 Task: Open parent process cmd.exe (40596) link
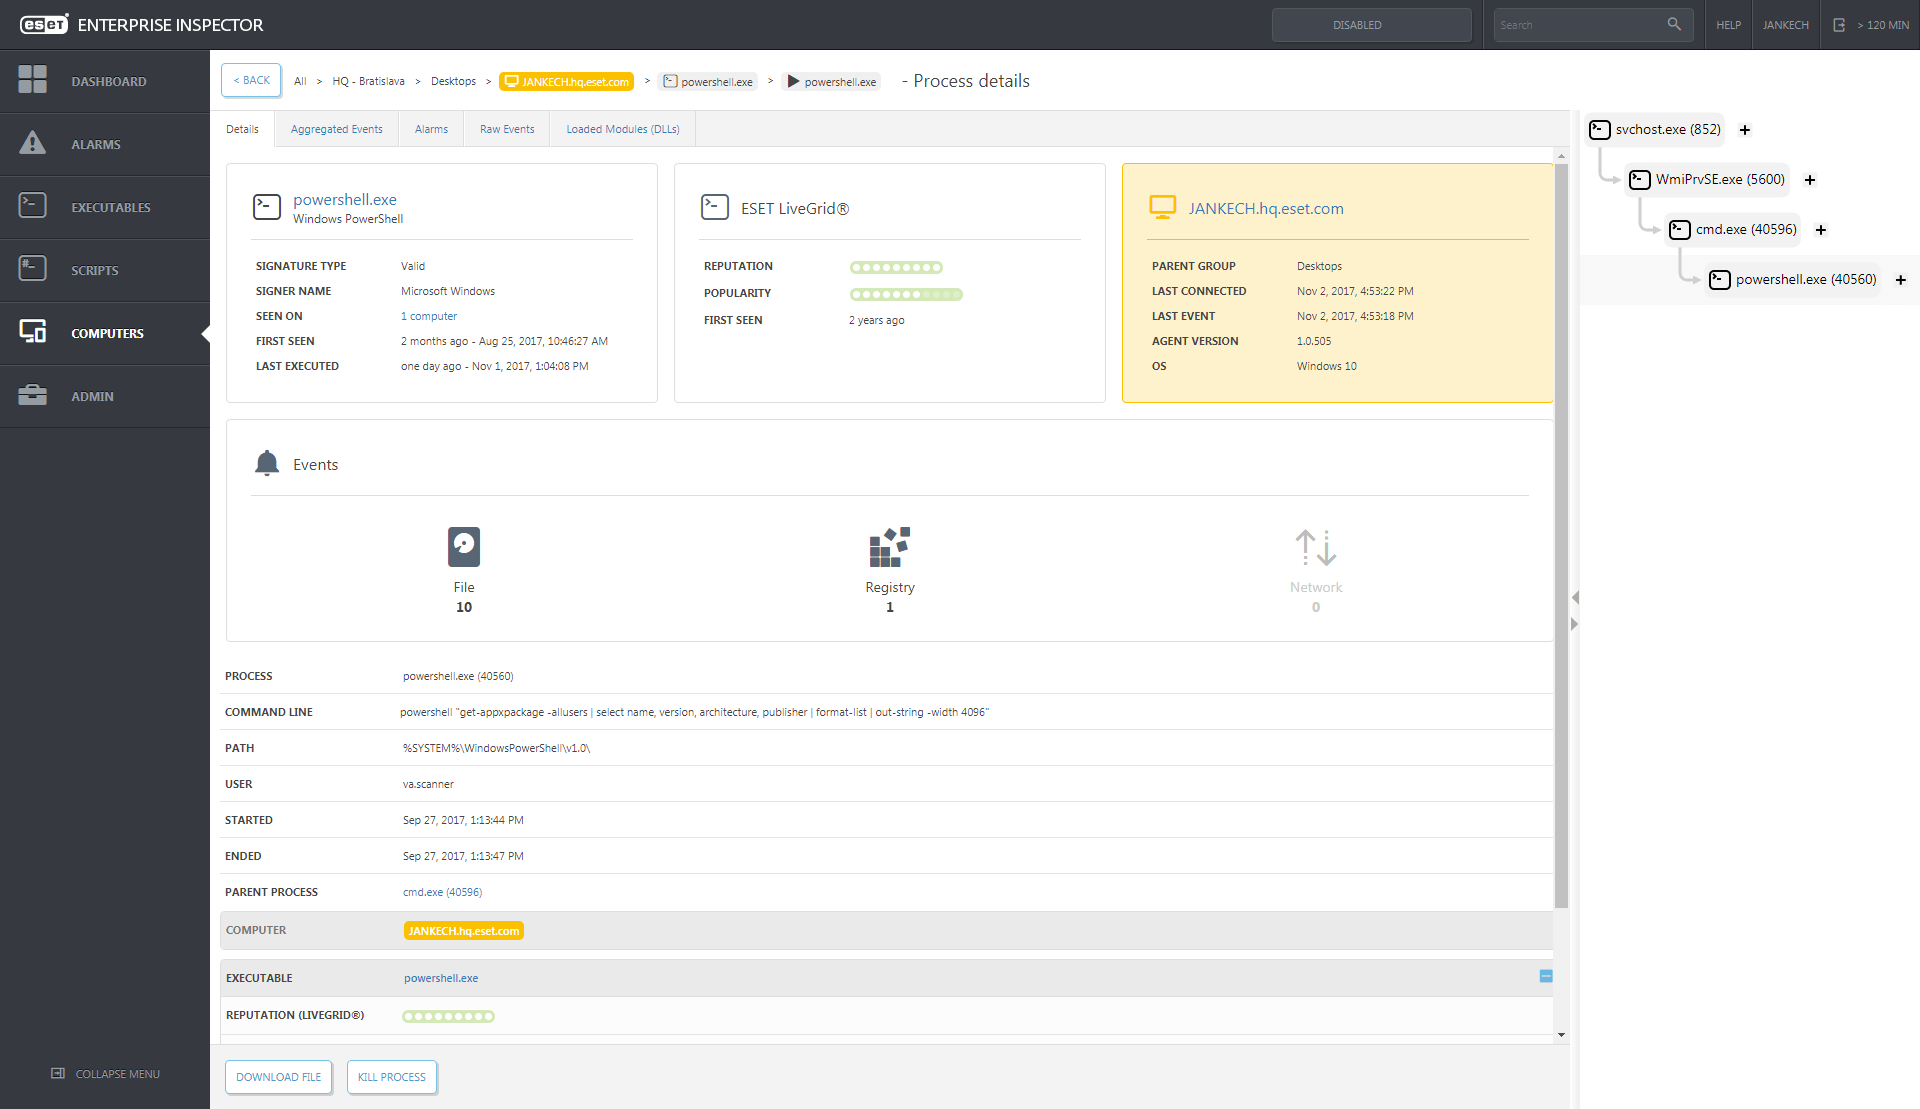[442, 892]
